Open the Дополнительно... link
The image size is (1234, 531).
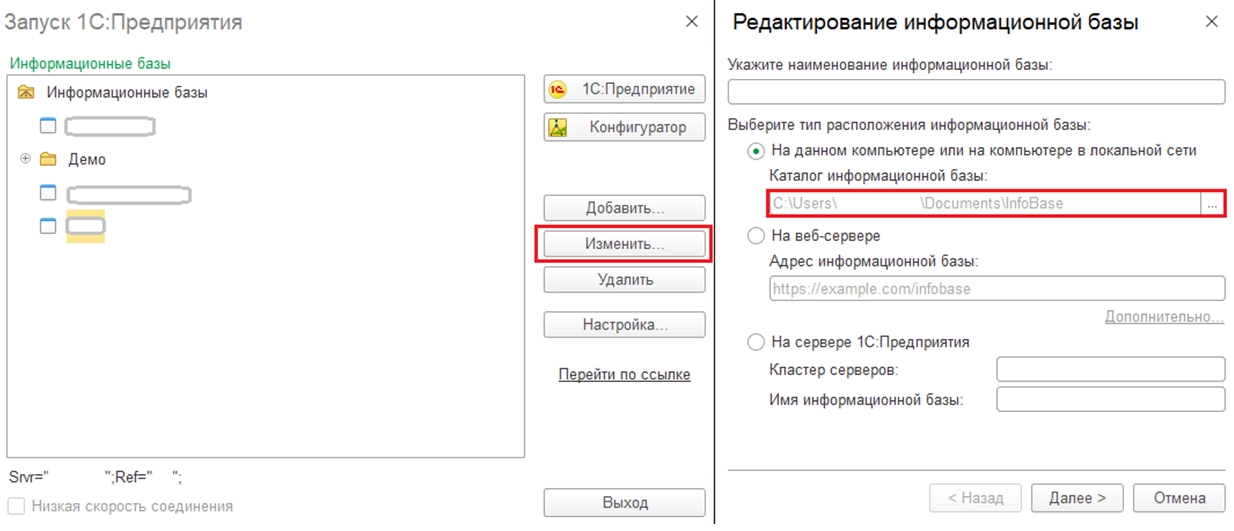click(x=1164, y=317)
